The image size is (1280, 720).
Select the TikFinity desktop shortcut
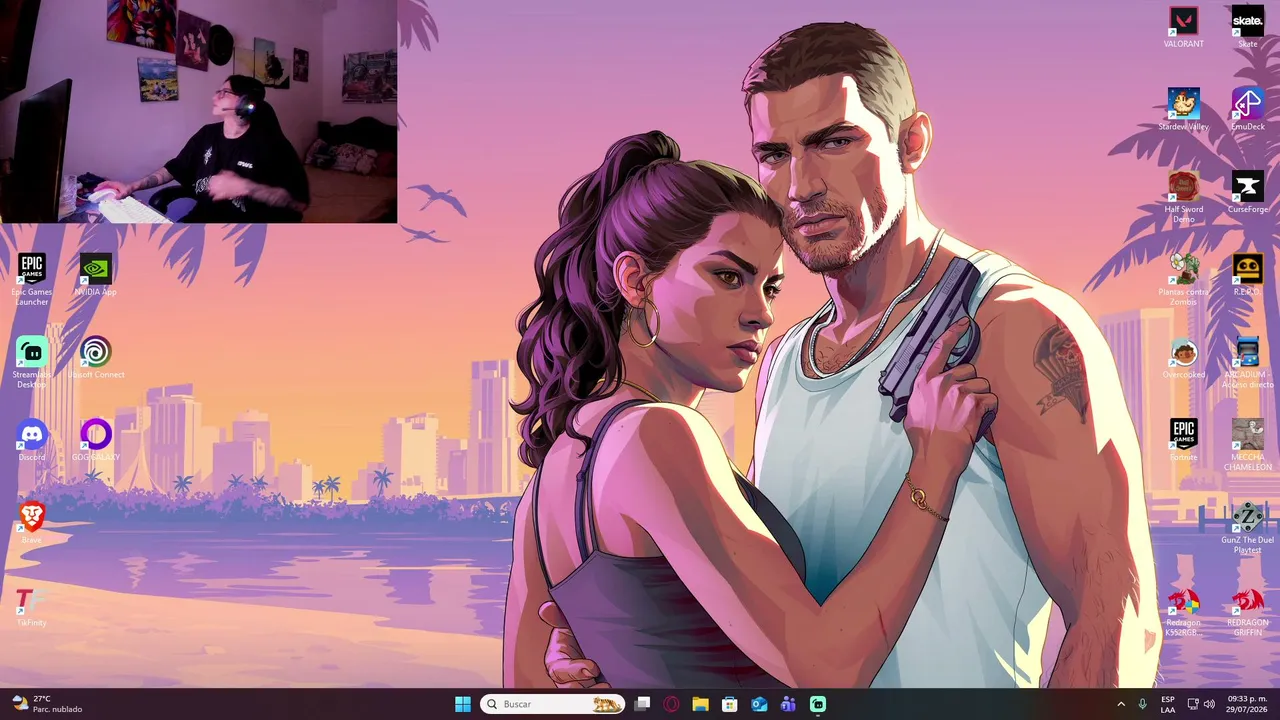32,606
